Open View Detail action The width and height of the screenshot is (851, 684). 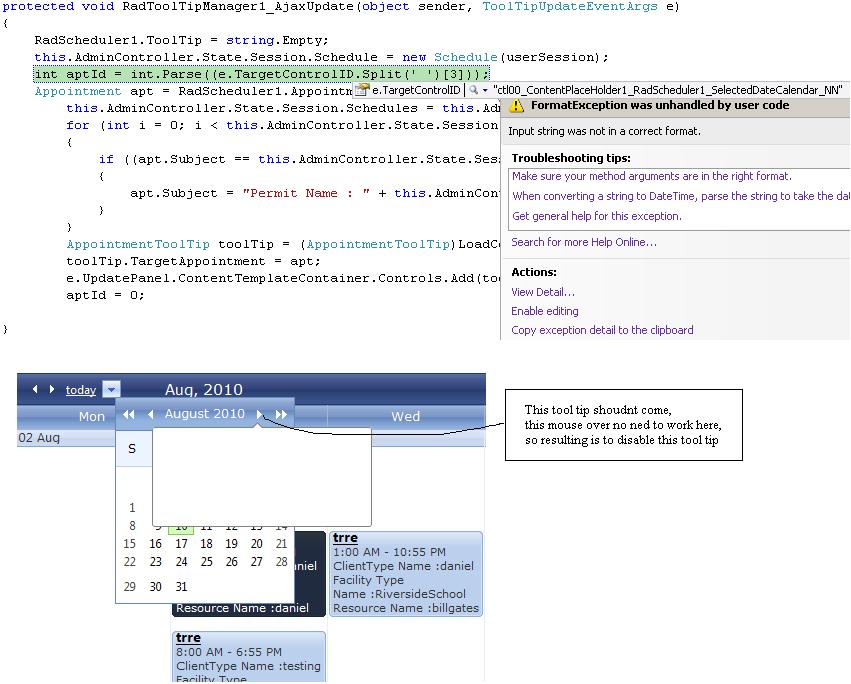(x=543, y=292)
